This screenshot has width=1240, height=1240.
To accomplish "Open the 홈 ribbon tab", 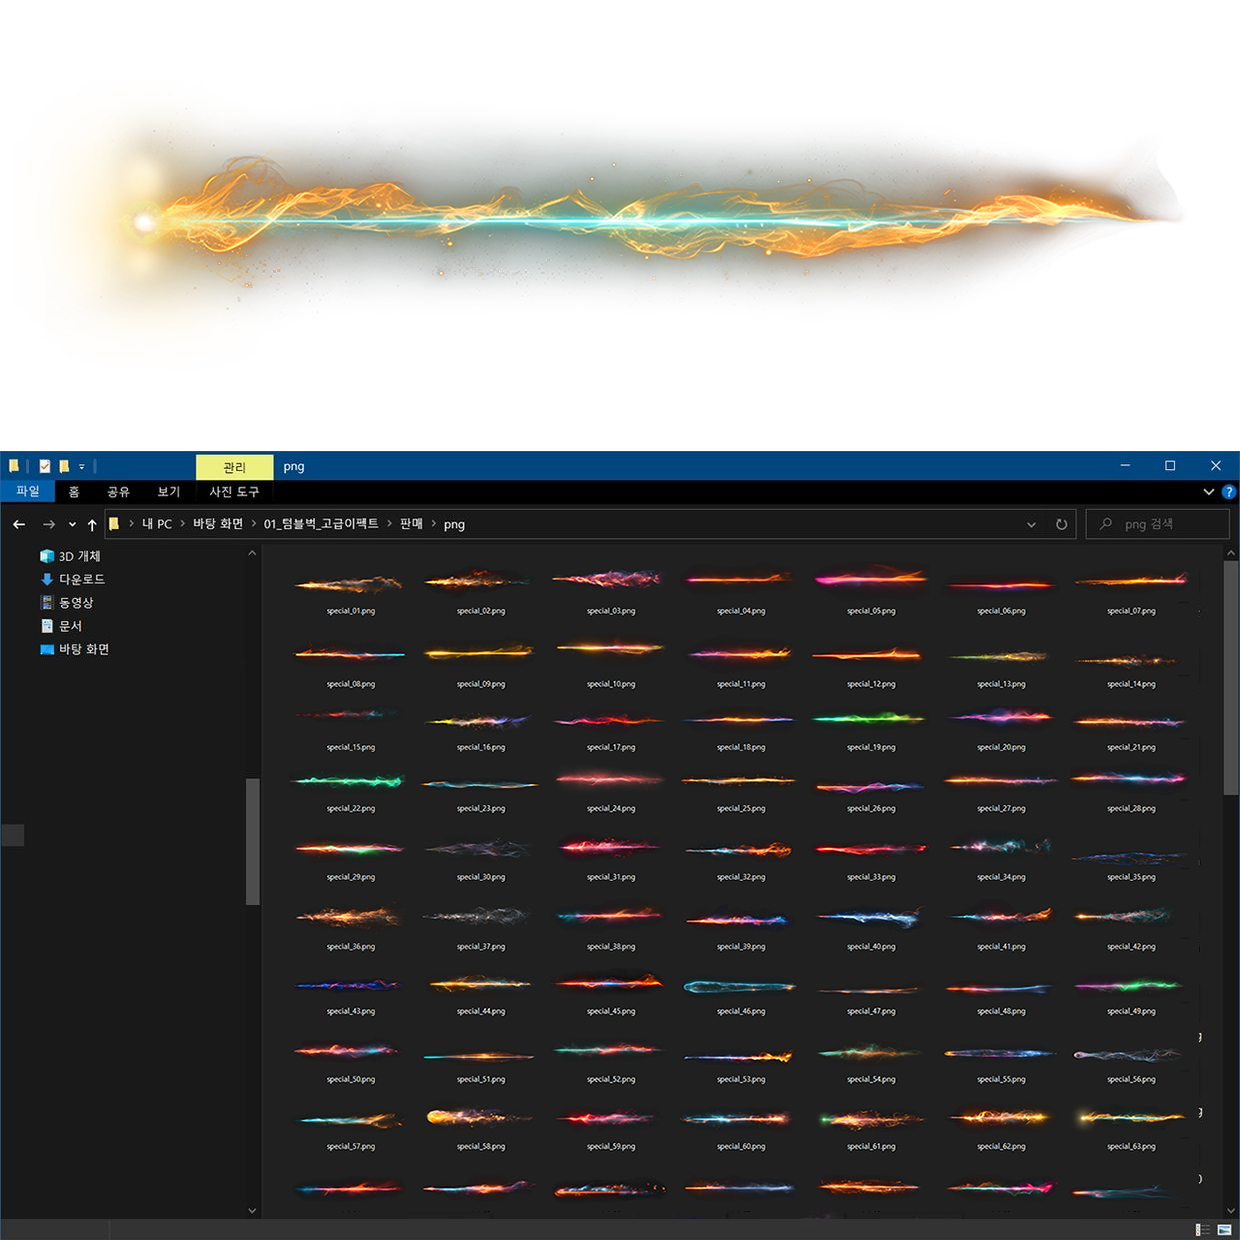I will [74, 492].
